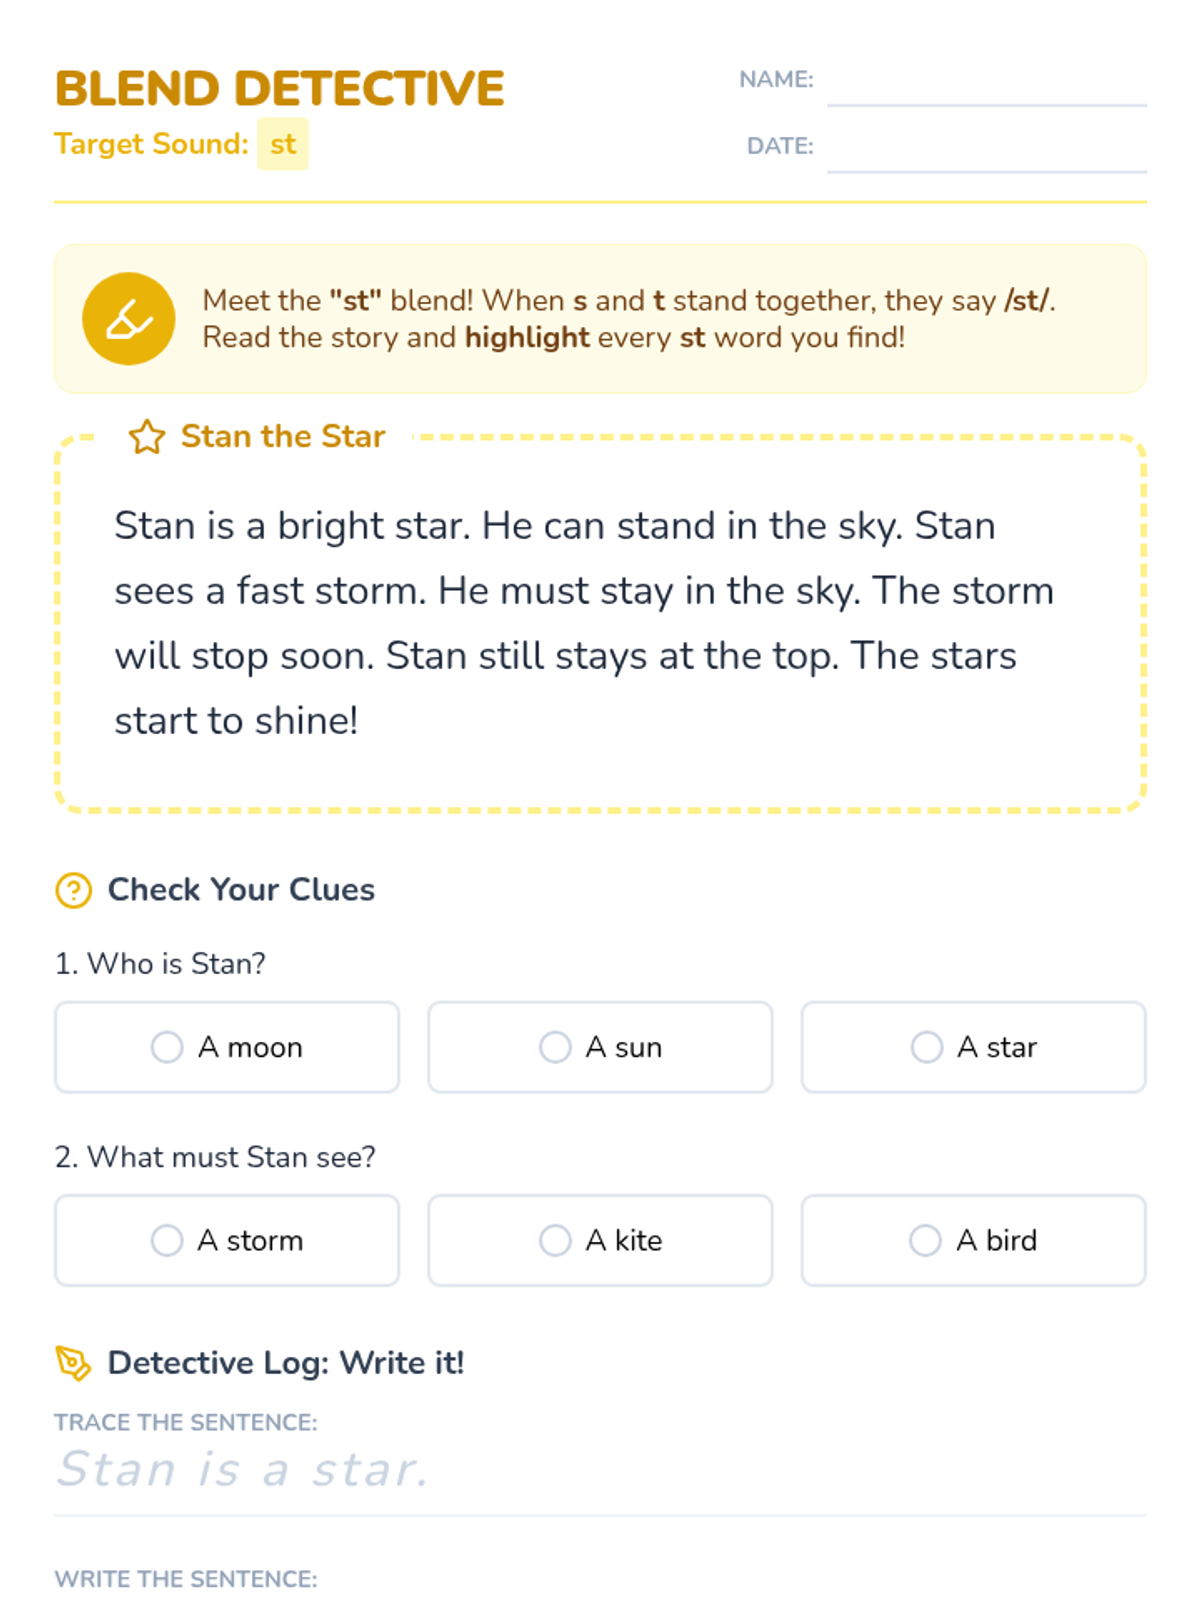The width and height of the screenshot is (1200, 1600).
Task: Click the 'Detective Log: Write it!' heading
Action: tap(286, 1362)
